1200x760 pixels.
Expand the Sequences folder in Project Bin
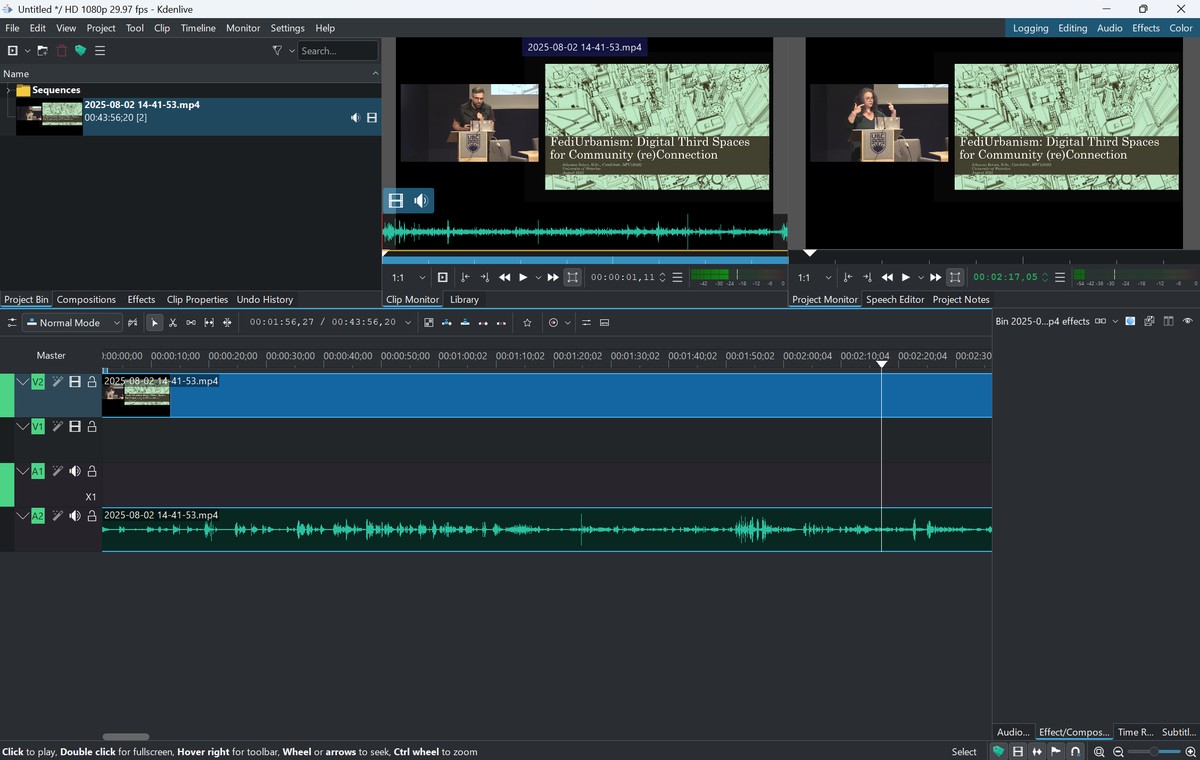coord(8,90)
